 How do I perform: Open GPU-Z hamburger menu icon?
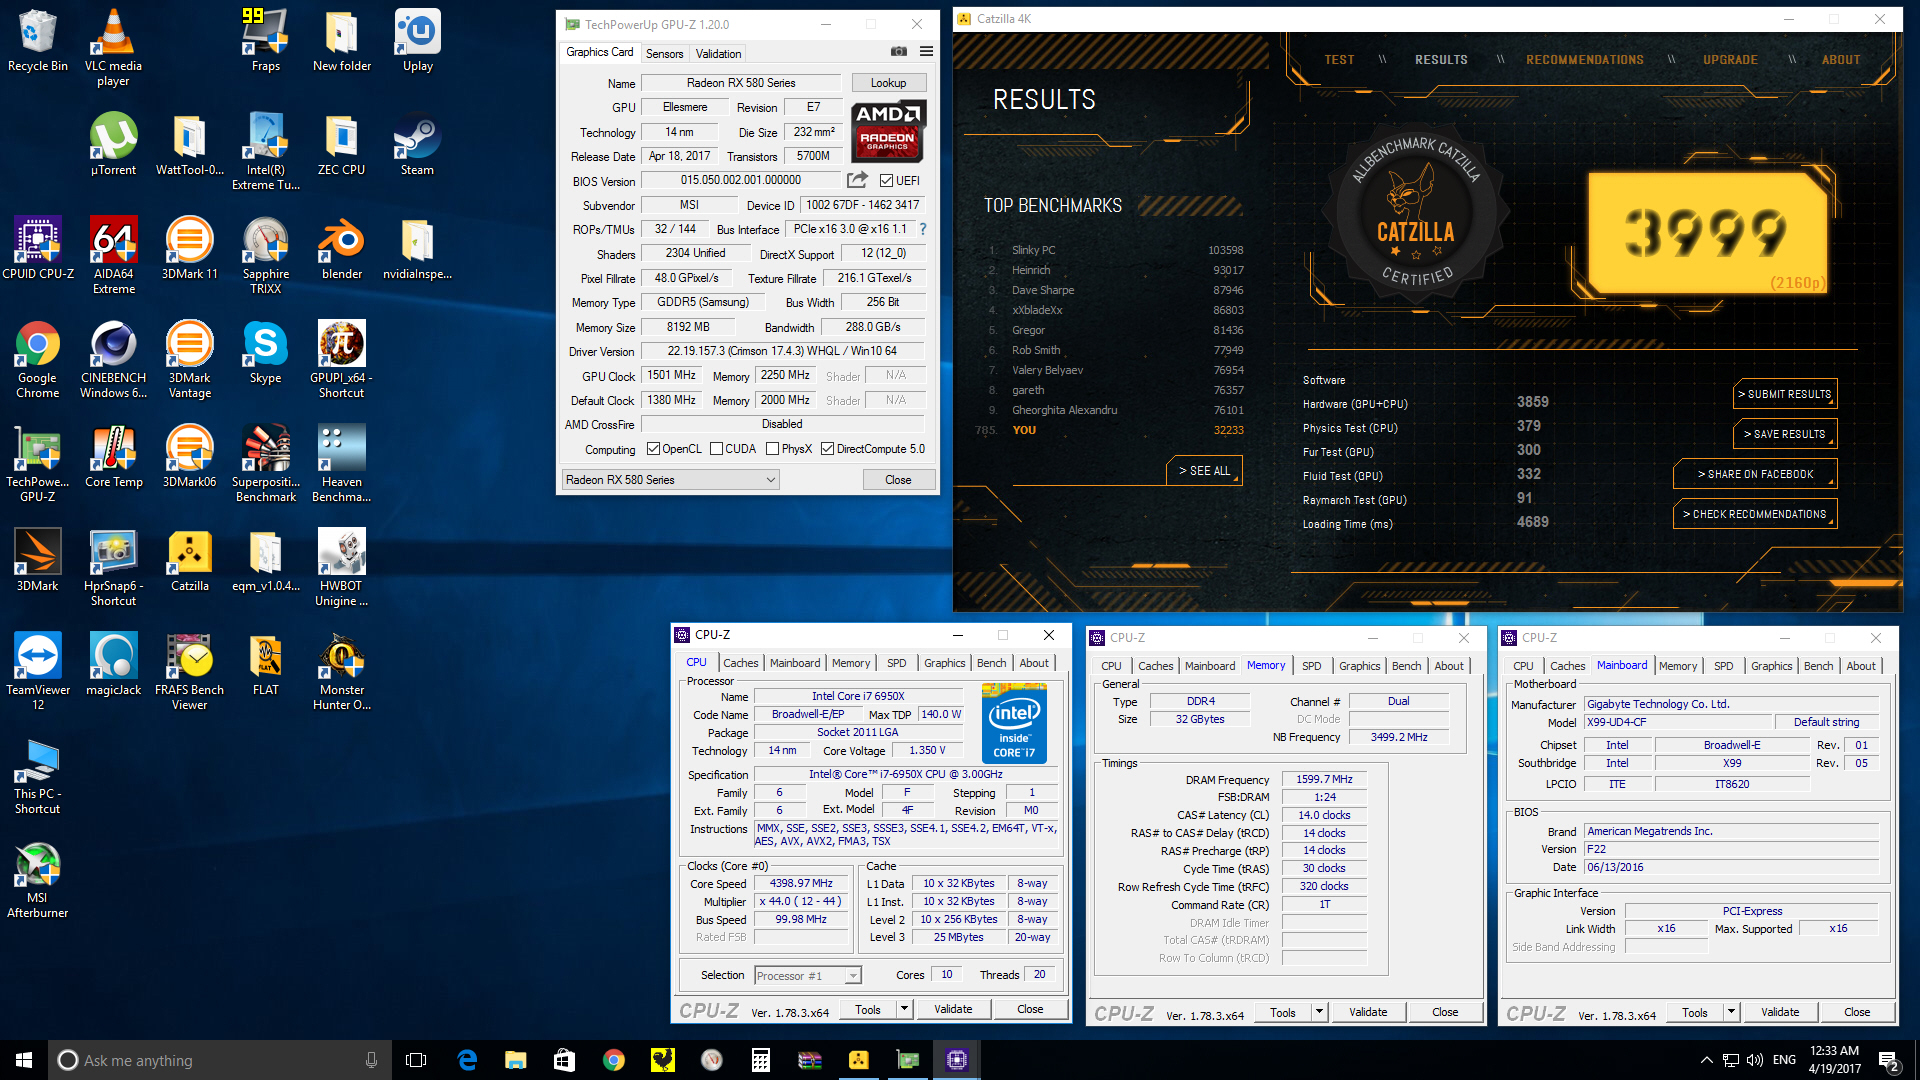926,52
